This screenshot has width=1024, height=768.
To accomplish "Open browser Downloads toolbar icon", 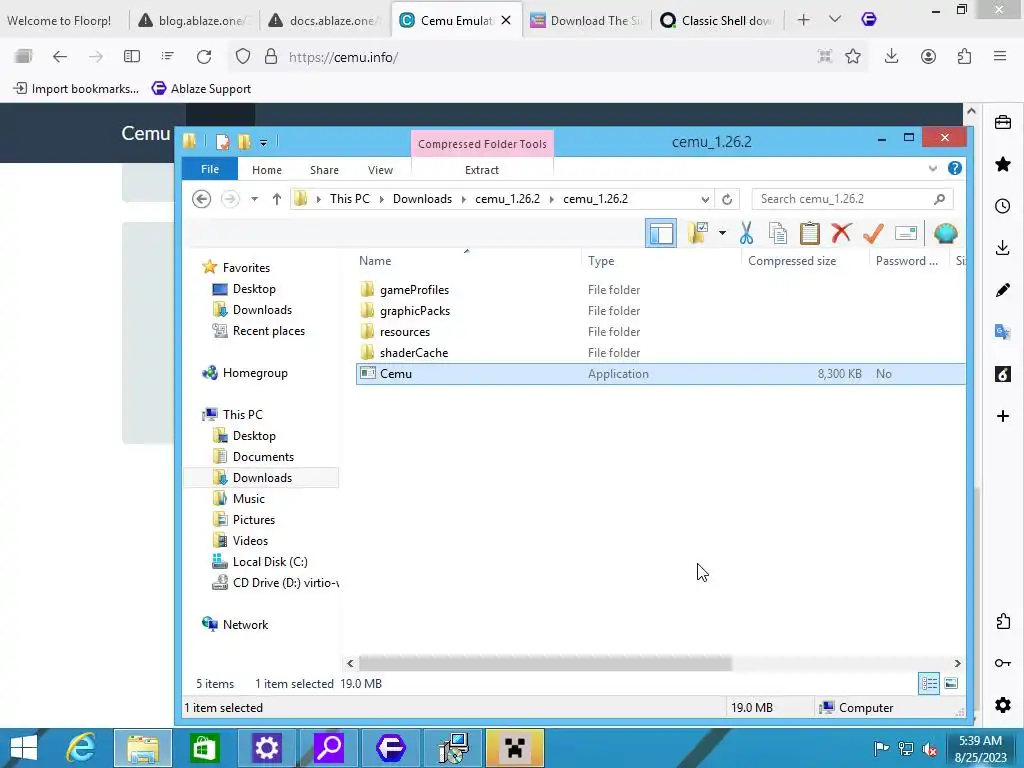I will click(x=891, y=57).
